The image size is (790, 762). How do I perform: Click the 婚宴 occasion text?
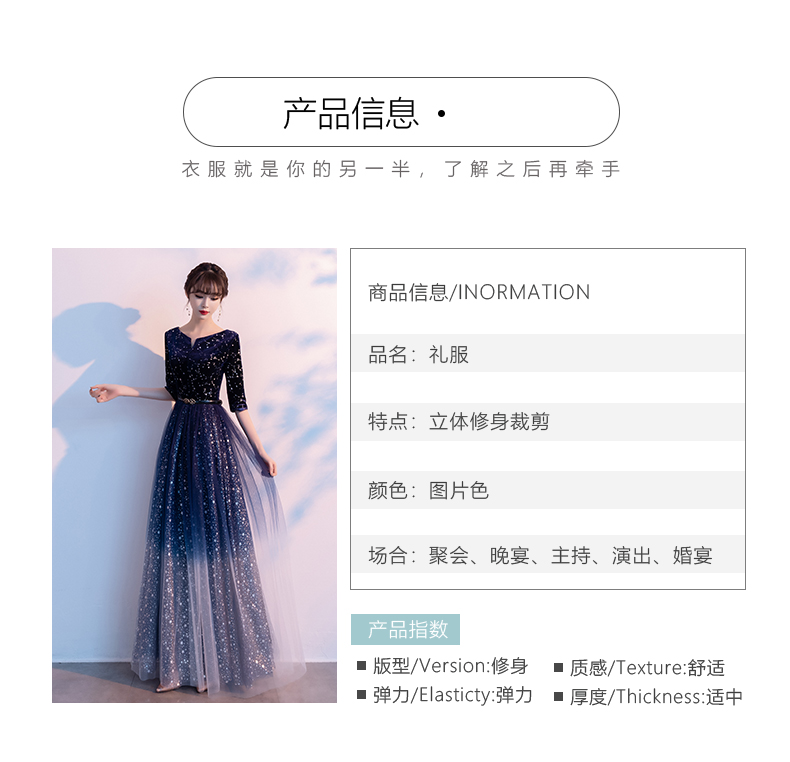(692, 555)
